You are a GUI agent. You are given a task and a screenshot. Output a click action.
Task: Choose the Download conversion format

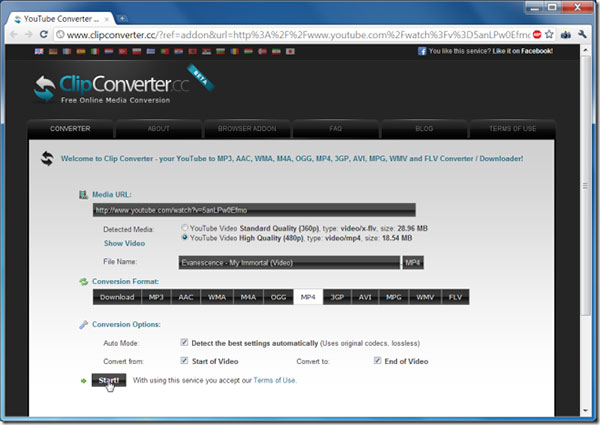tap(117, 297)
